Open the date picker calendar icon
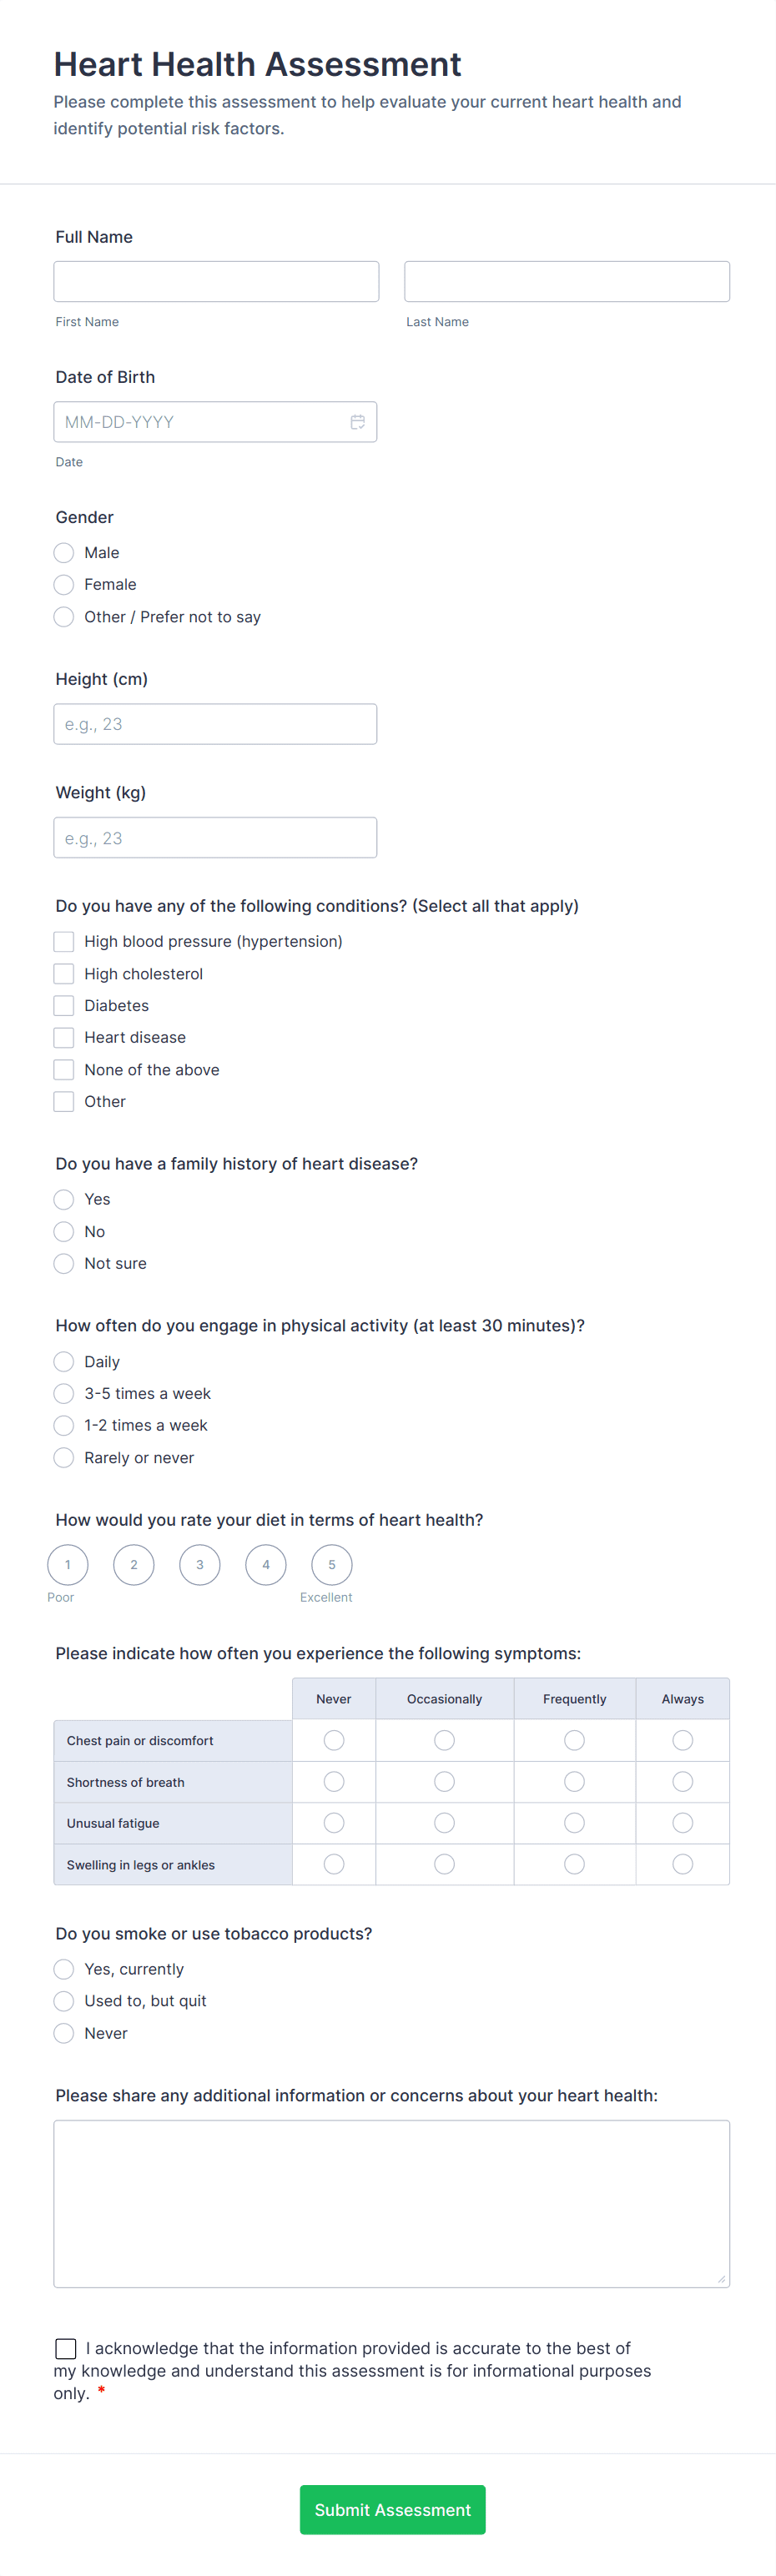The width and height of the screenshot is (776, 2576). point(358,421)
